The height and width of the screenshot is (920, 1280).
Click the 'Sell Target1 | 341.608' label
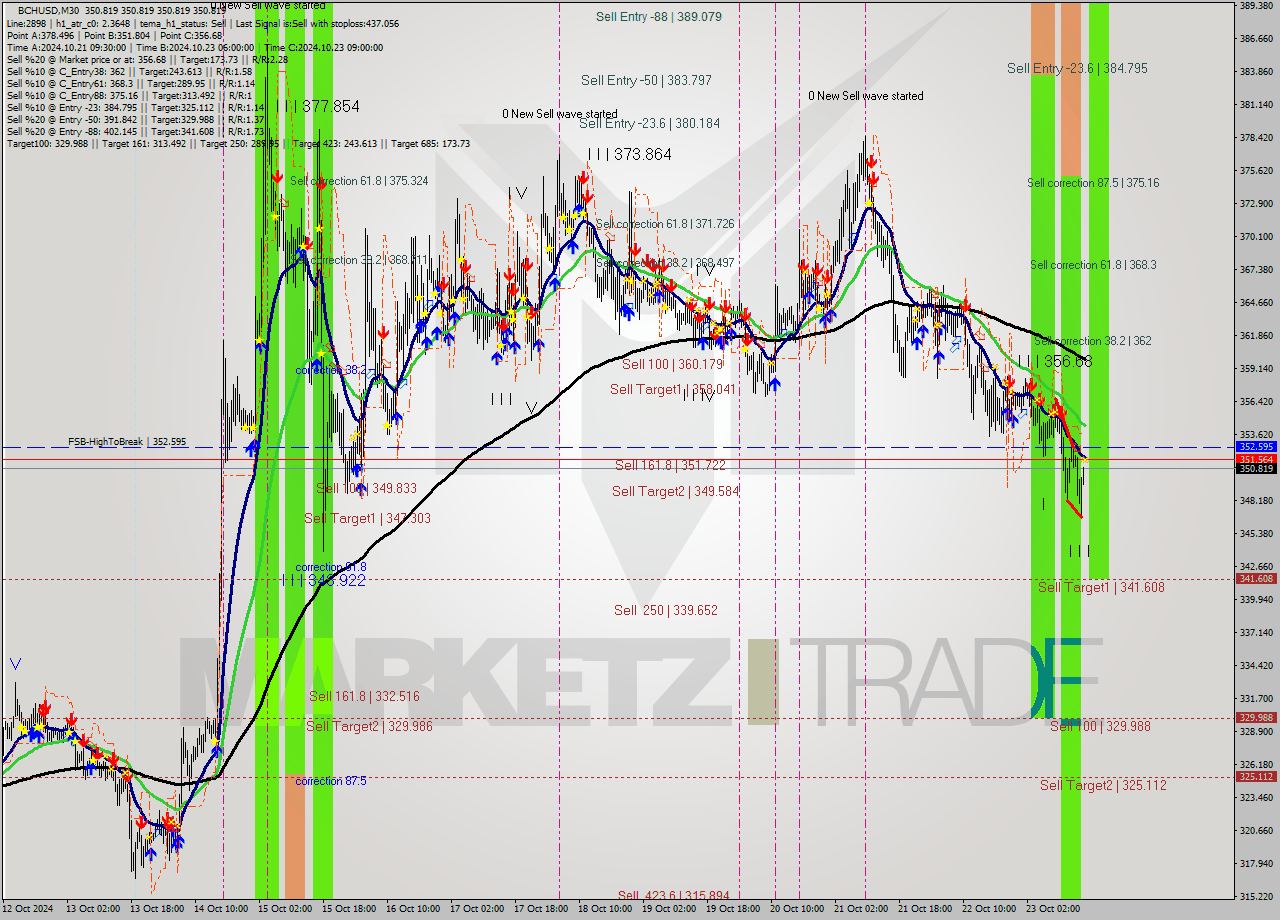coord(1101,587)
